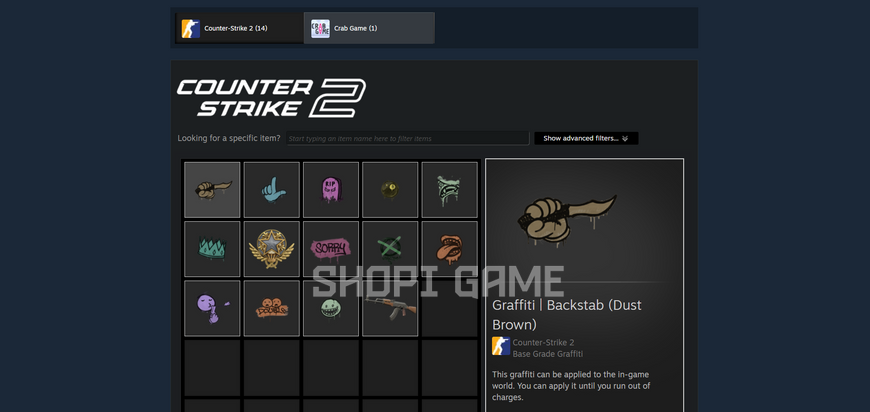Switch to the Crab Game inventory tab
This screenshot has height=412, width=870.
coord(369,28)
